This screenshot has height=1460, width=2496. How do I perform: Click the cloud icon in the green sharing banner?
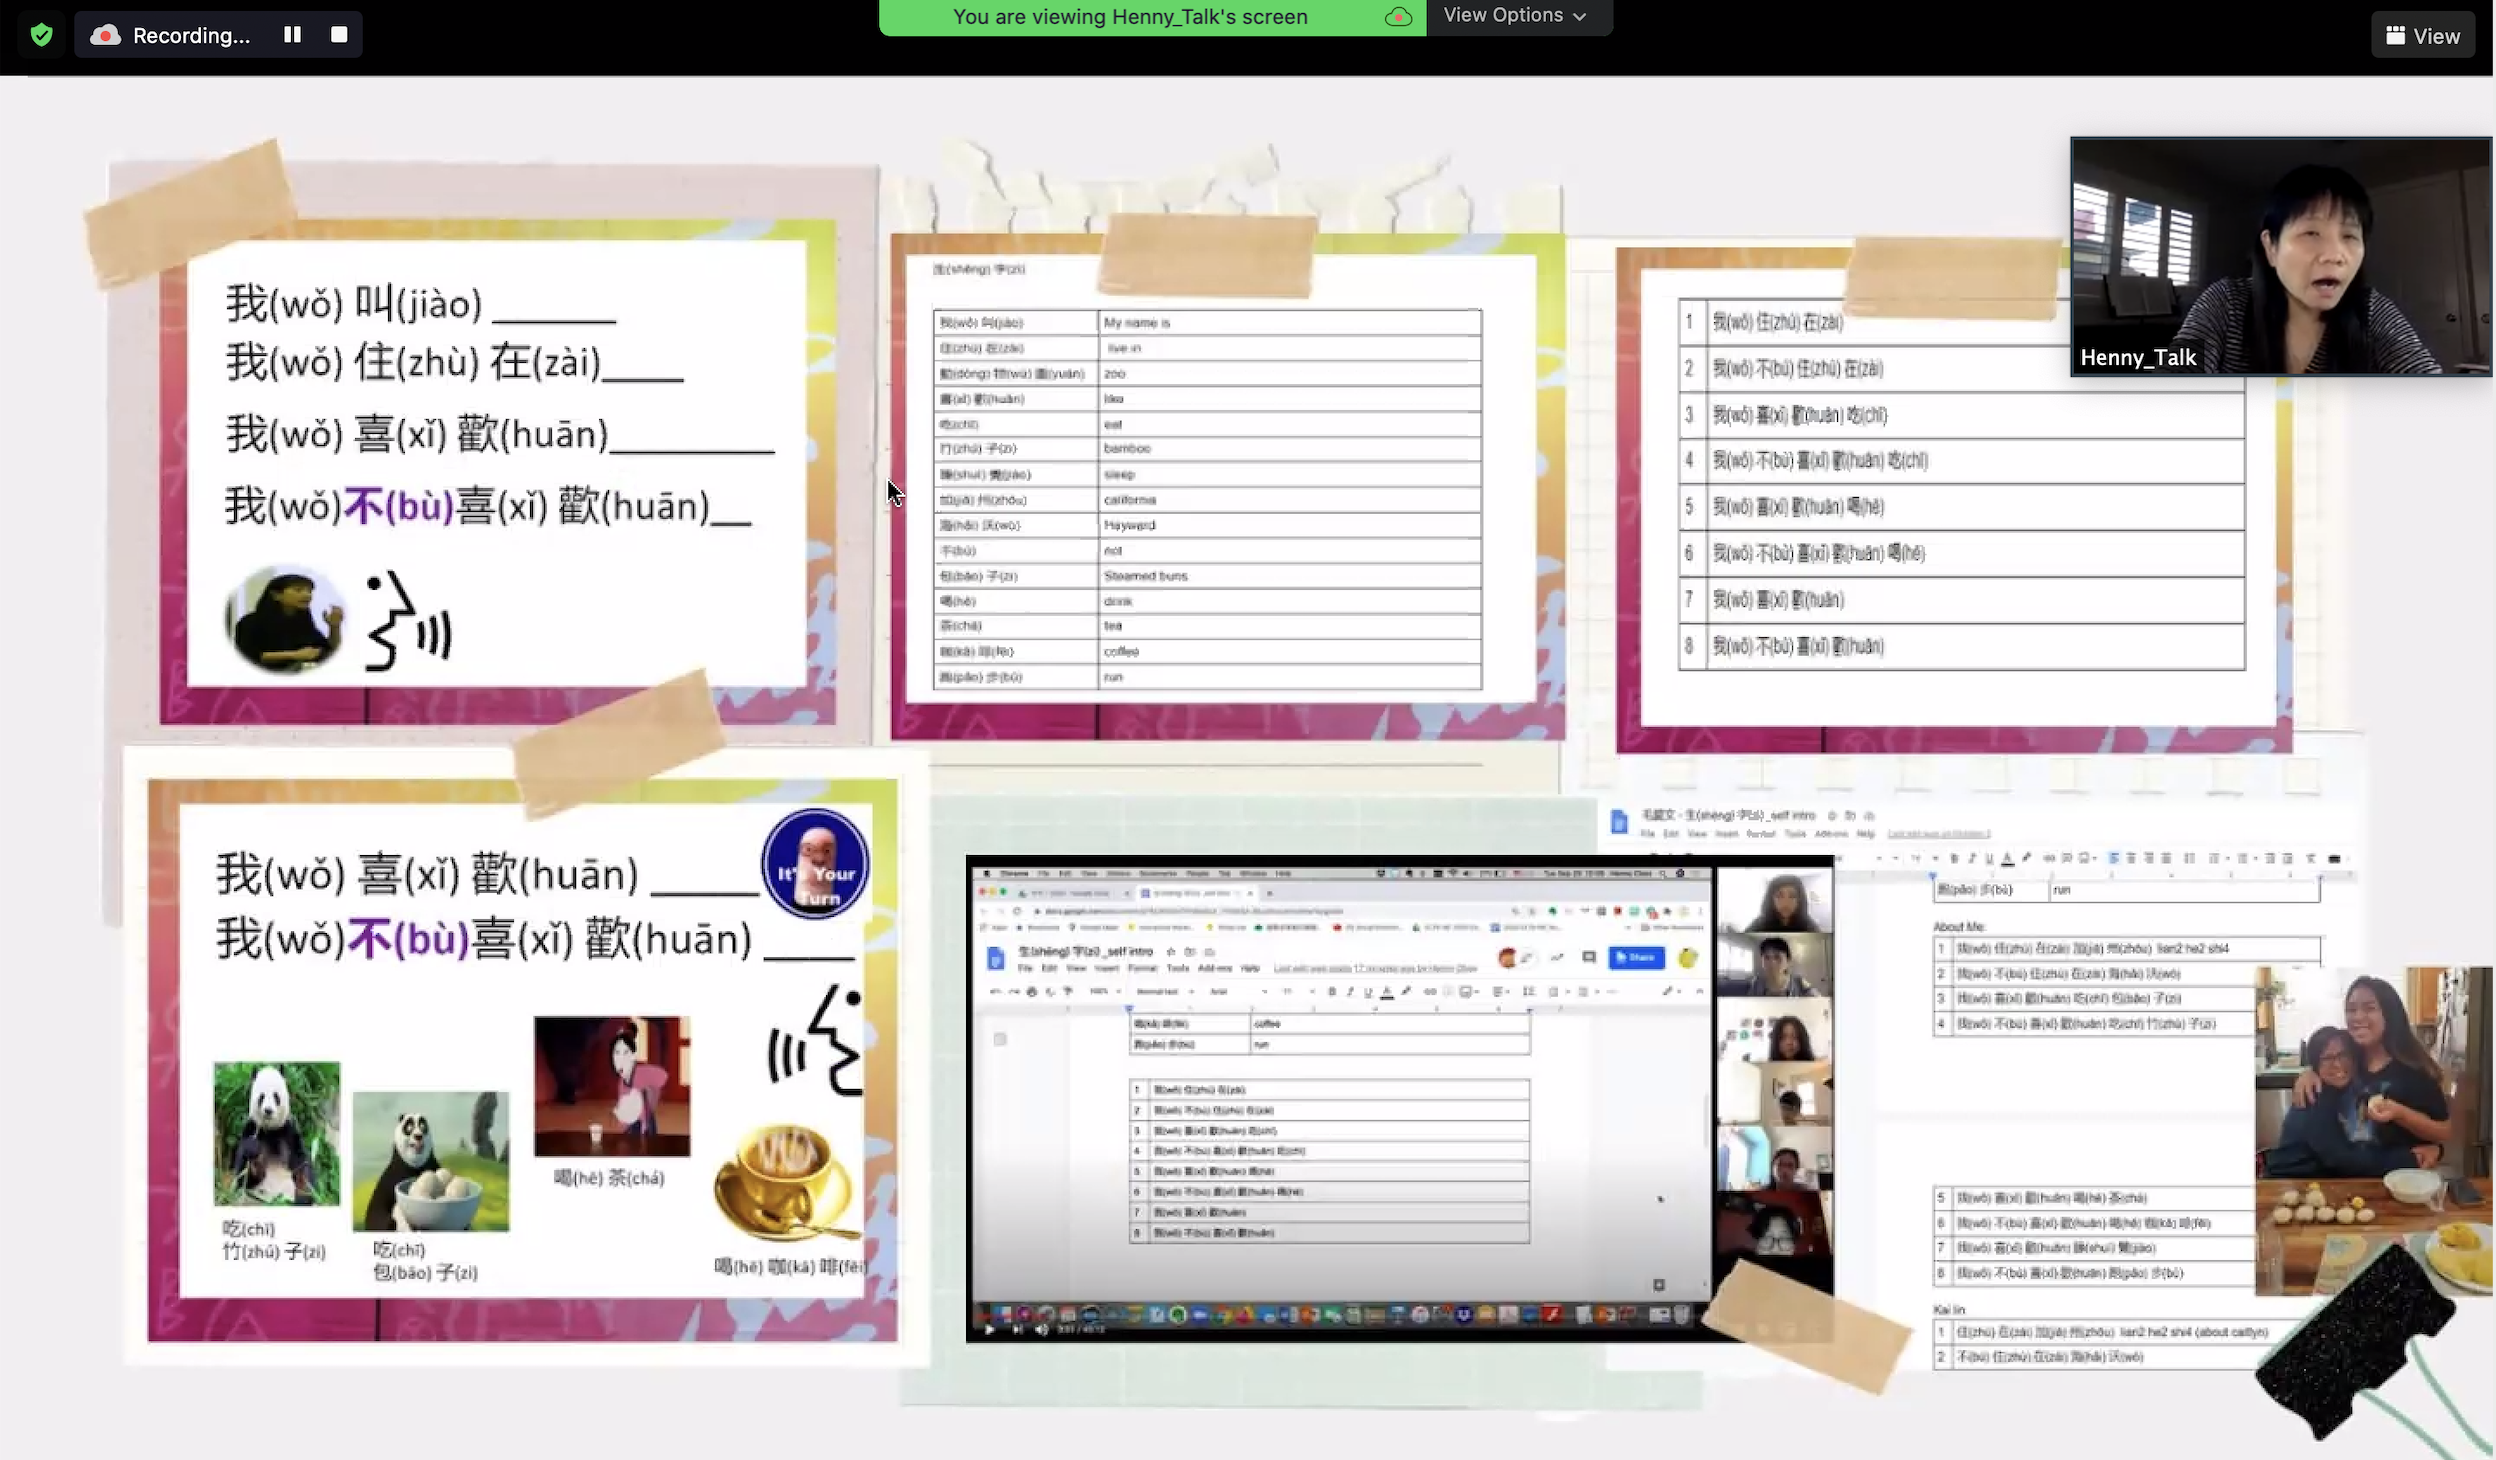[x=1398, y=17]
